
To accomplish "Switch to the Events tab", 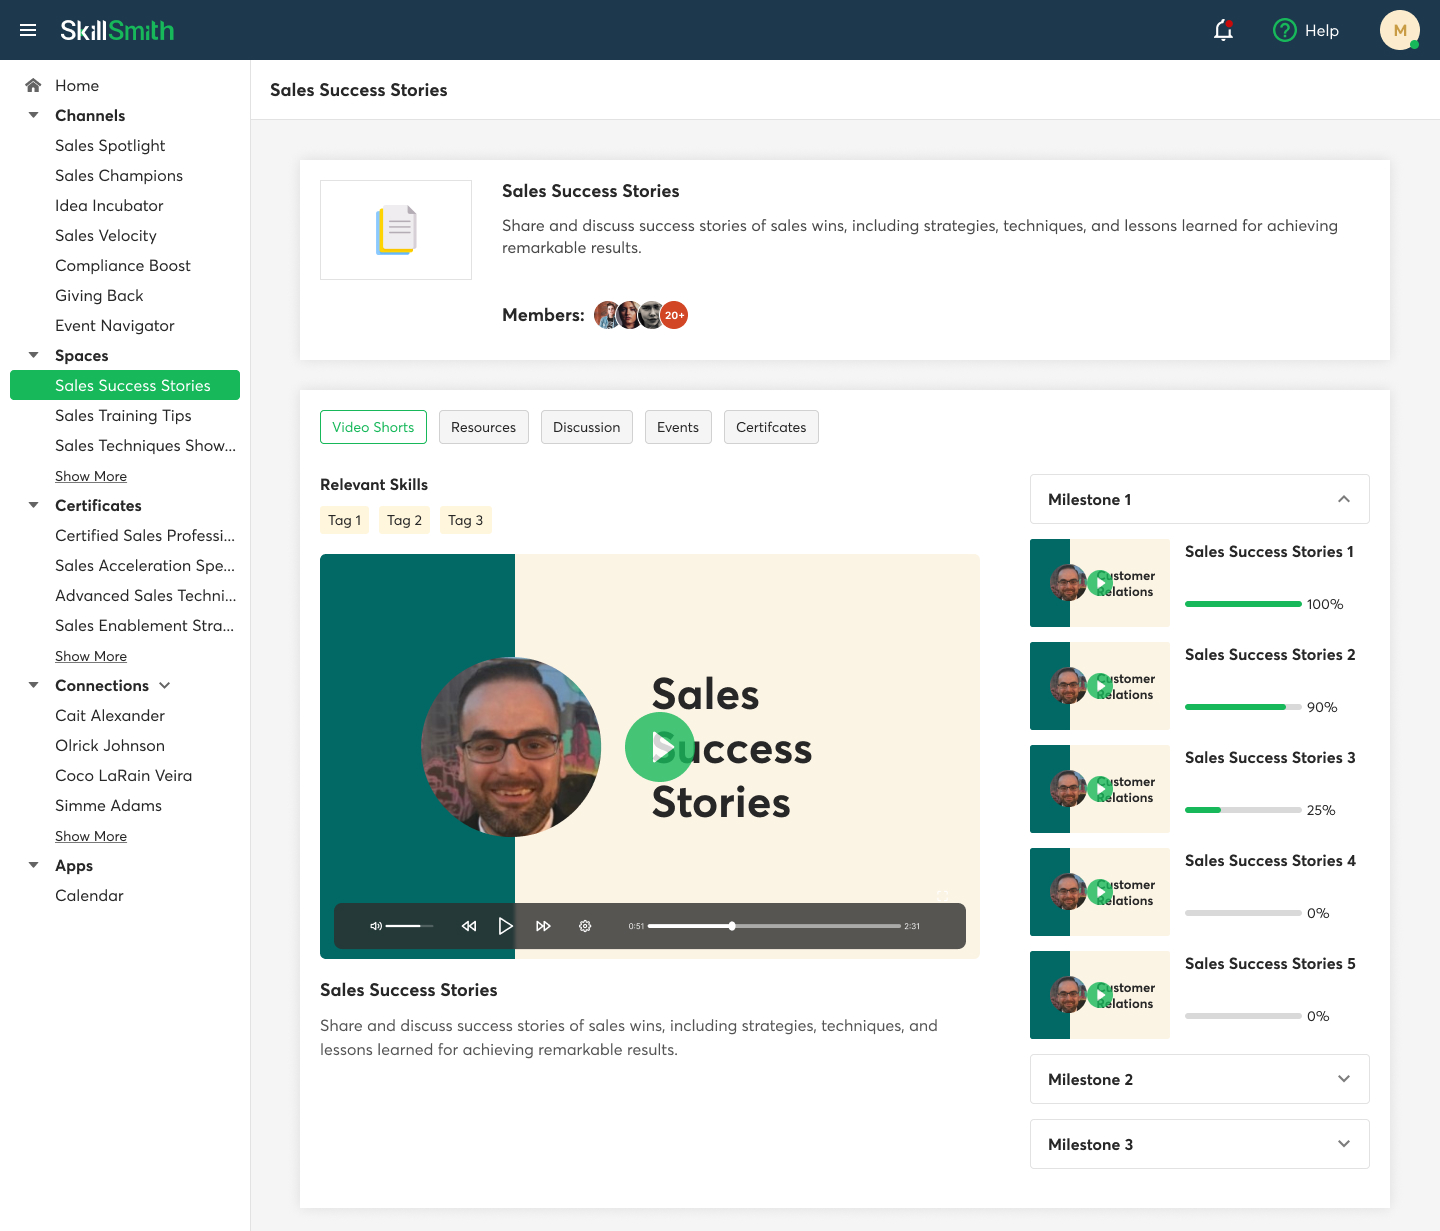I will (678, 427).
